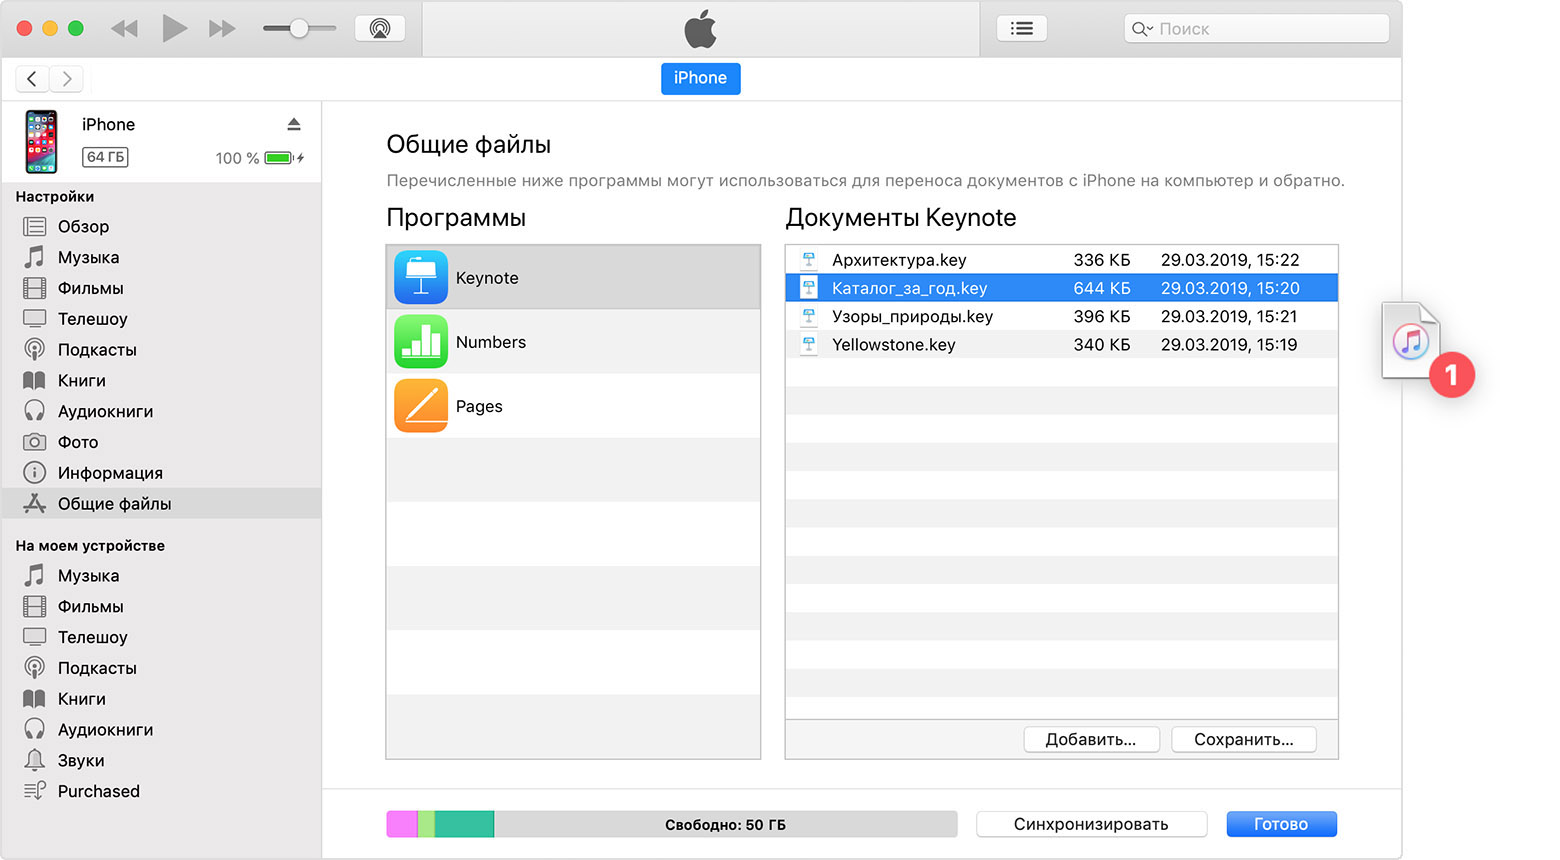Focus the Поиск search field

point(1256,29)
